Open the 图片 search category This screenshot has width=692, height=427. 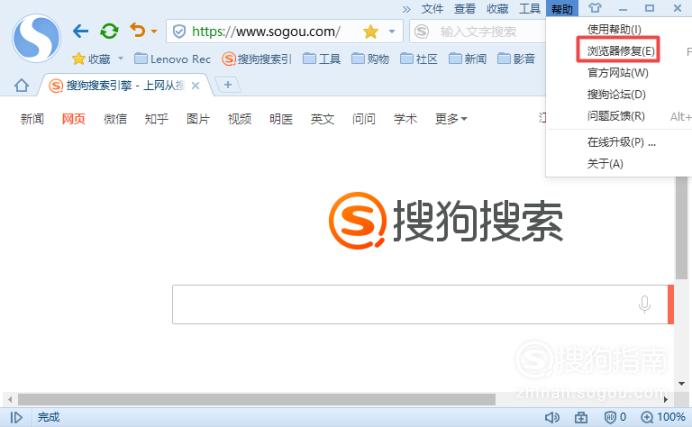click(198, 119)
